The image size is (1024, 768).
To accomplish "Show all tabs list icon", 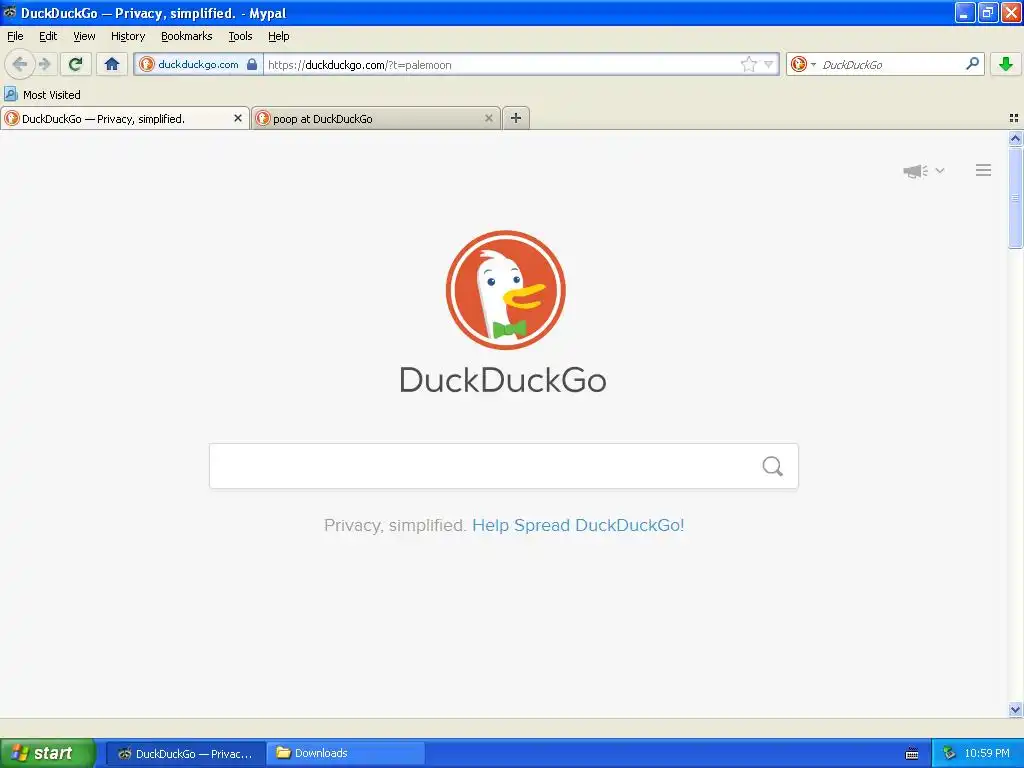I will click(x=1014, y=118).
